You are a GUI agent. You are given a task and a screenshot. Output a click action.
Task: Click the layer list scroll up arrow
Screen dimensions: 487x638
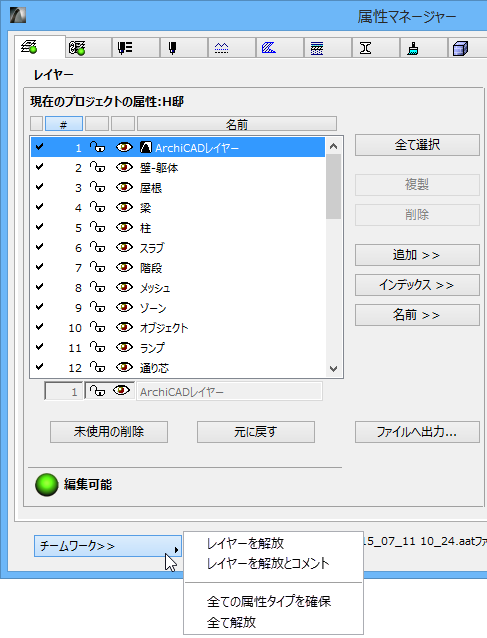[334, 146]
